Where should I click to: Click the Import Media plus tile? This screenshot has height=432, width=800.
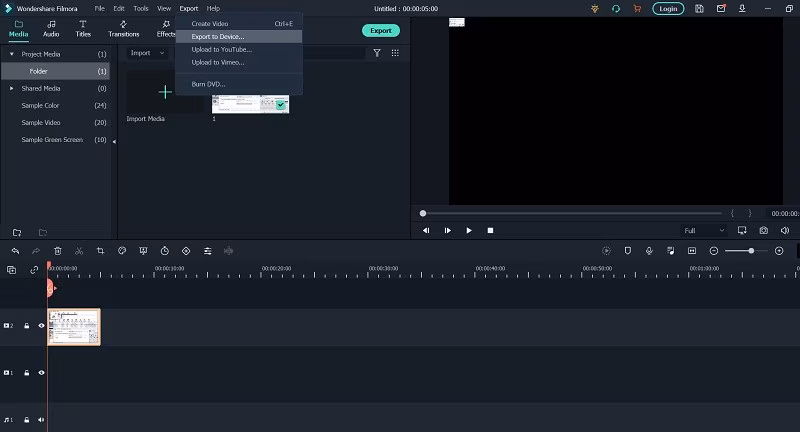(165, 92)
